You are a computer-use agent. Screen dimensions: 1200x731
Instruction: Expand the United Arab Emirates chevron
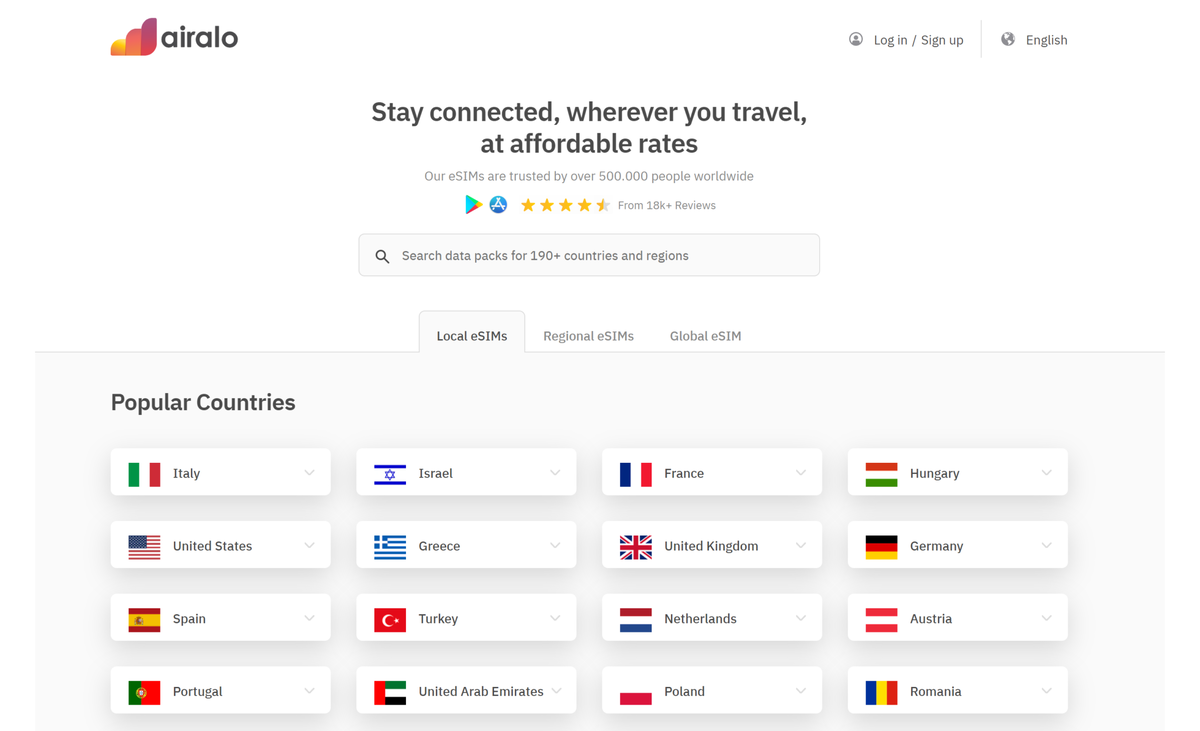[557, 691]
